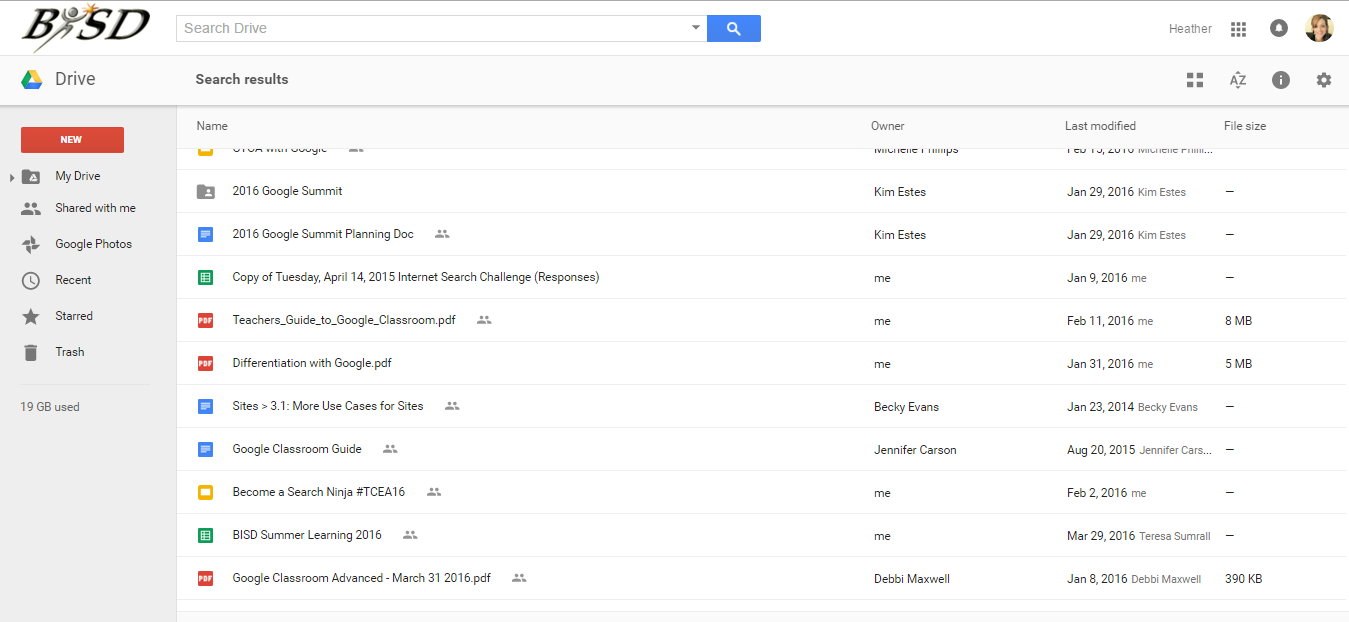The image size is (1349, 622).
Task: View Starred items
Action: pyautogui.click(x=74, y=316)
